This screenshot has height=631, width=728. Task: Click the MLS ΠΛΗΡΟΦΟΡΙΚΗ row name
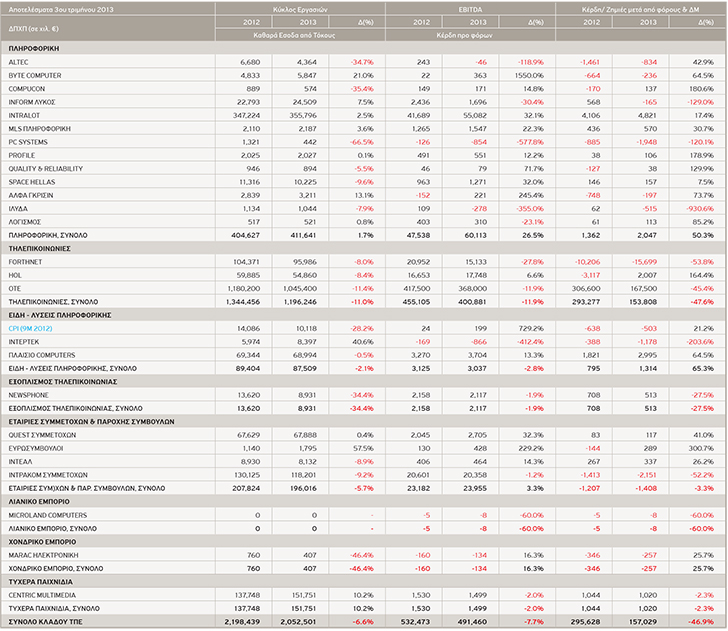[39, 129]
